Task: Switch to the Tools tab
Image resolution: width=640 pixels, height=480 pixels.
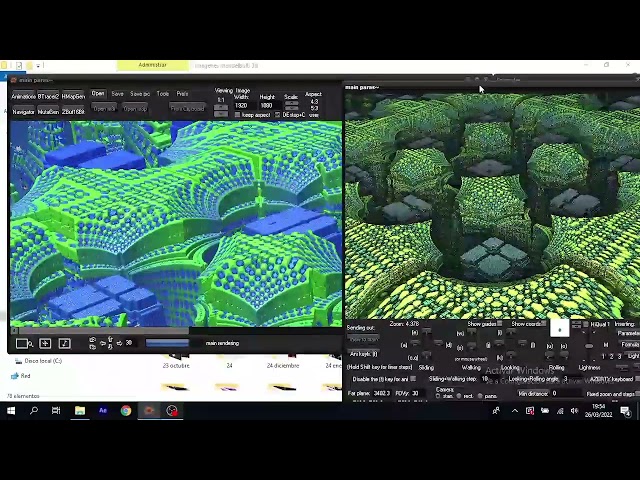Action: click(162, 94)
